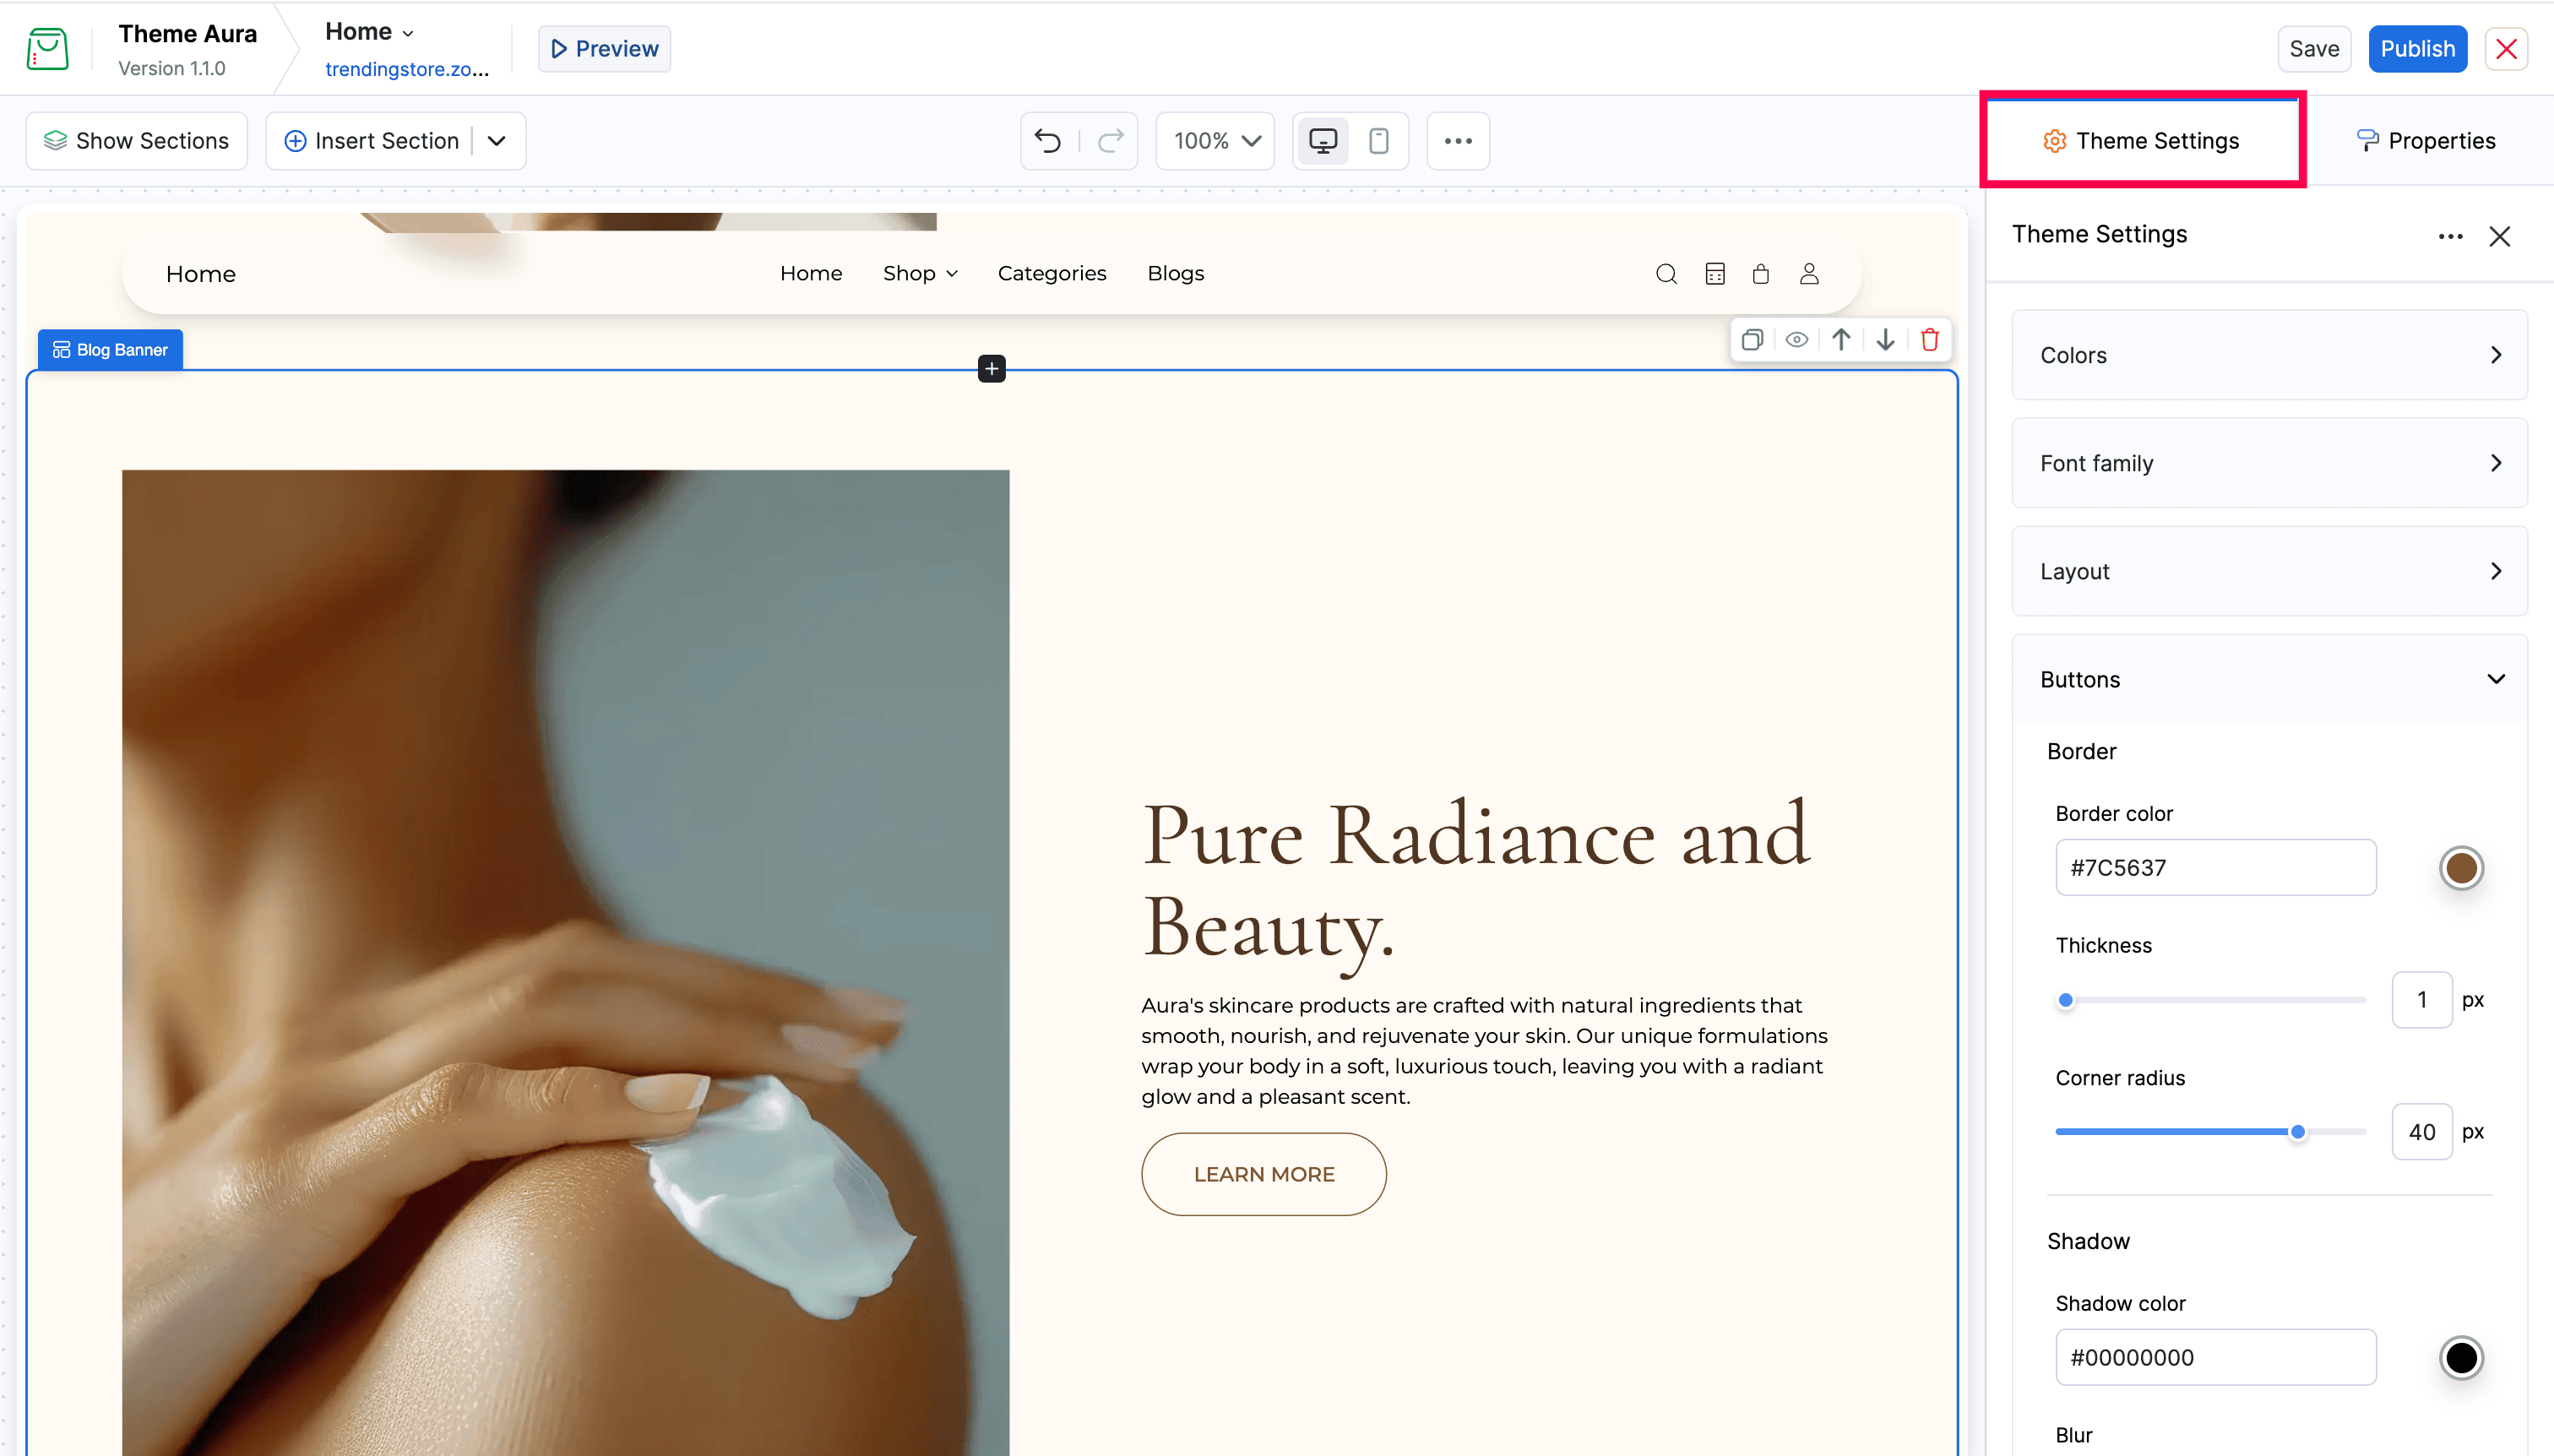Open Insert Section dropdown arrow
Viewport: 2554px width, 1456px height.
pyautogui.click(x=497, y=141)
